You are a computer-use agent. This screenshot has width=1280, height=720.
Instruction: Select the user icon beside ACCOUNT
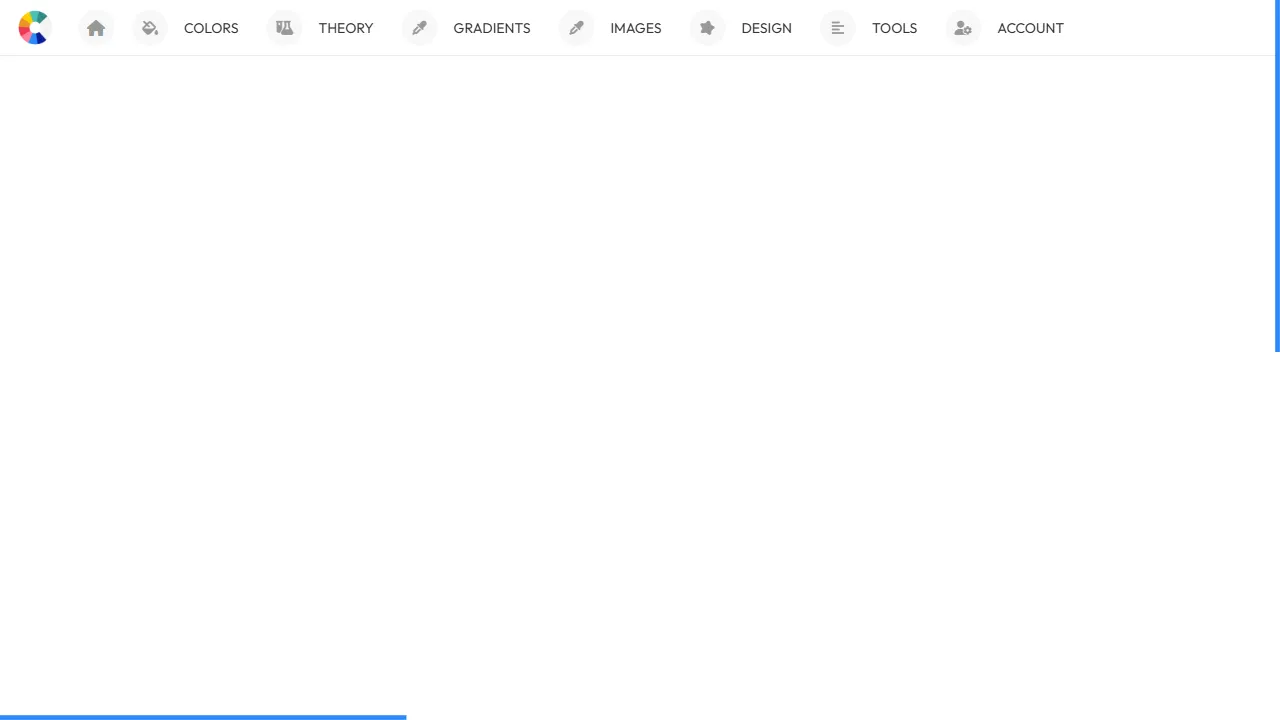tap(962, 28)
